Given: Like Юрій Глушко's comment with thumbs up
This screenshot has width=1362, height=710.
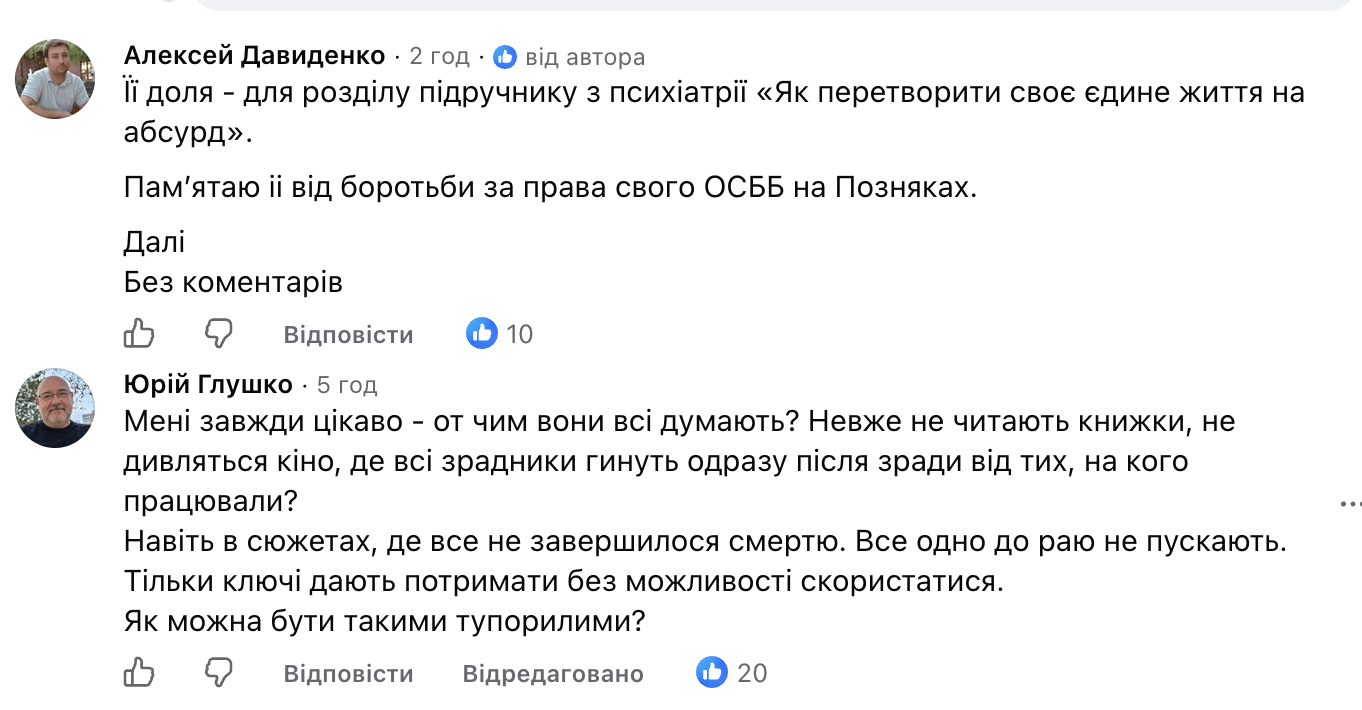Looking at the screenshot, I should coord(139,672).
